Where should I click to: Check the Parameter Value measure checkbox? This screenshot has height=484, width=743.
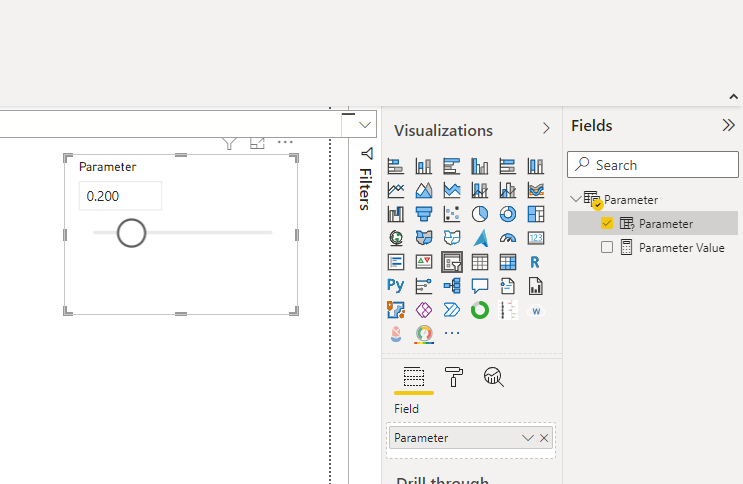tap(607, 247)
